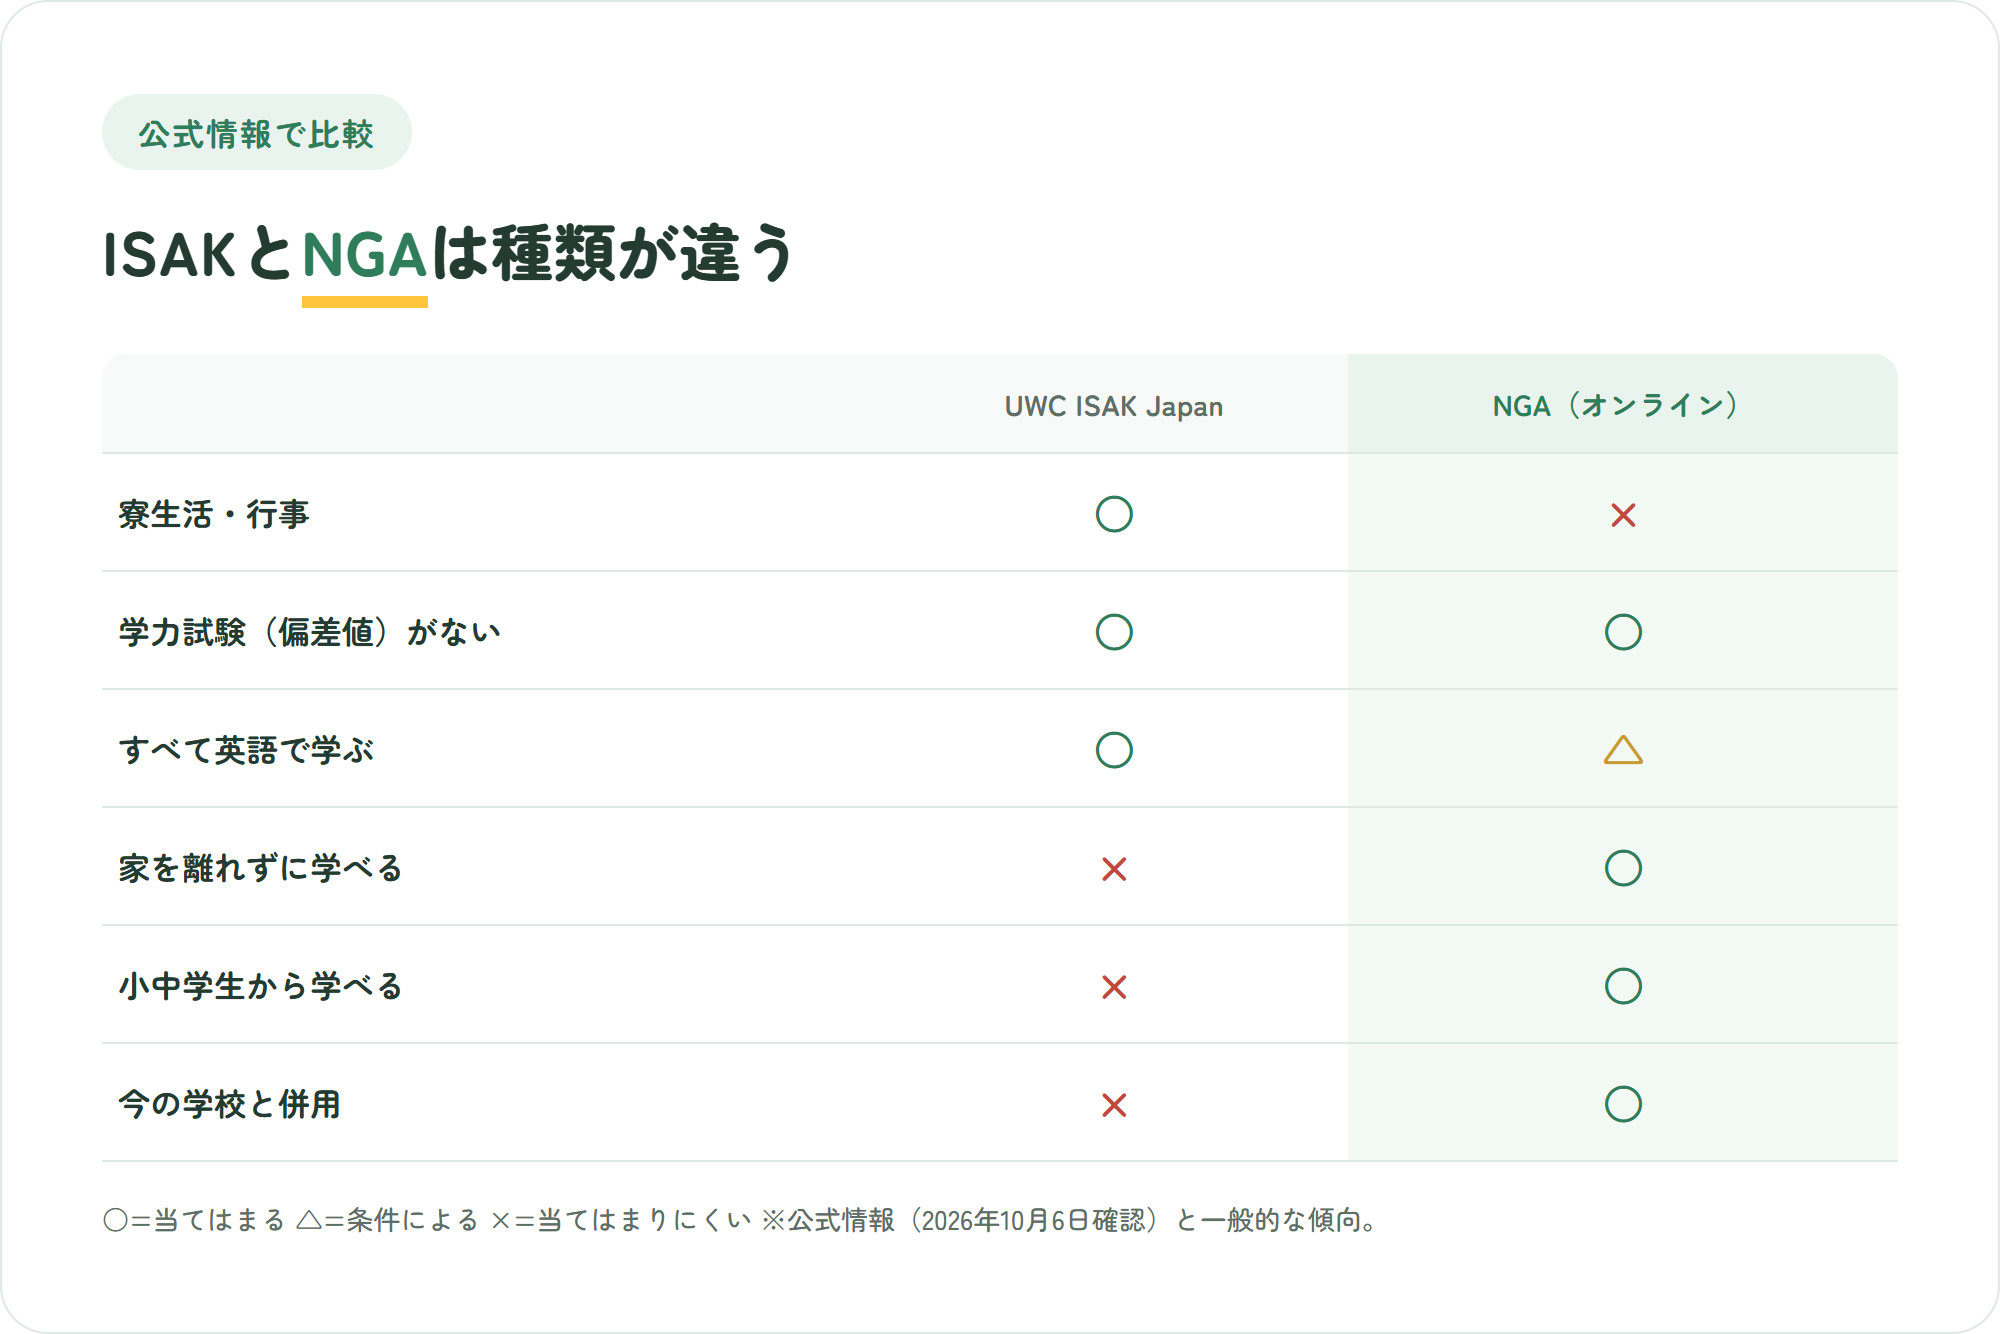Click the ISAK cross for 小中学生から学べる

click(1114, 987)
